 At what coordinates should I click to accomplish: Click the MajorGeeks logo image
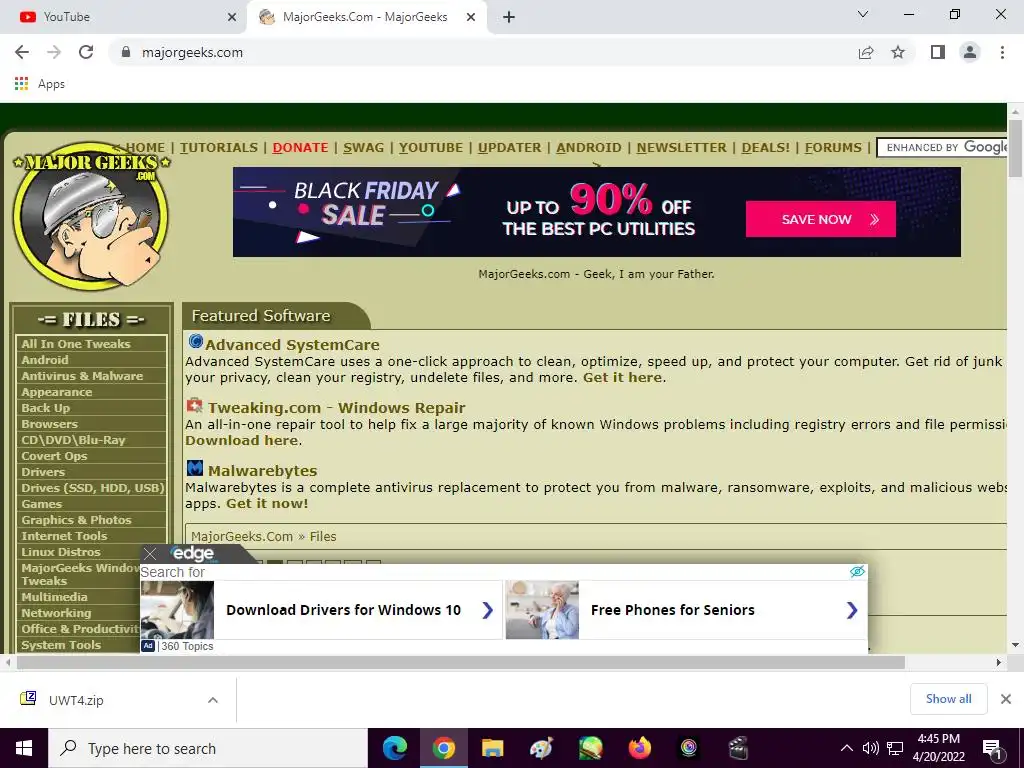point(91,216)
